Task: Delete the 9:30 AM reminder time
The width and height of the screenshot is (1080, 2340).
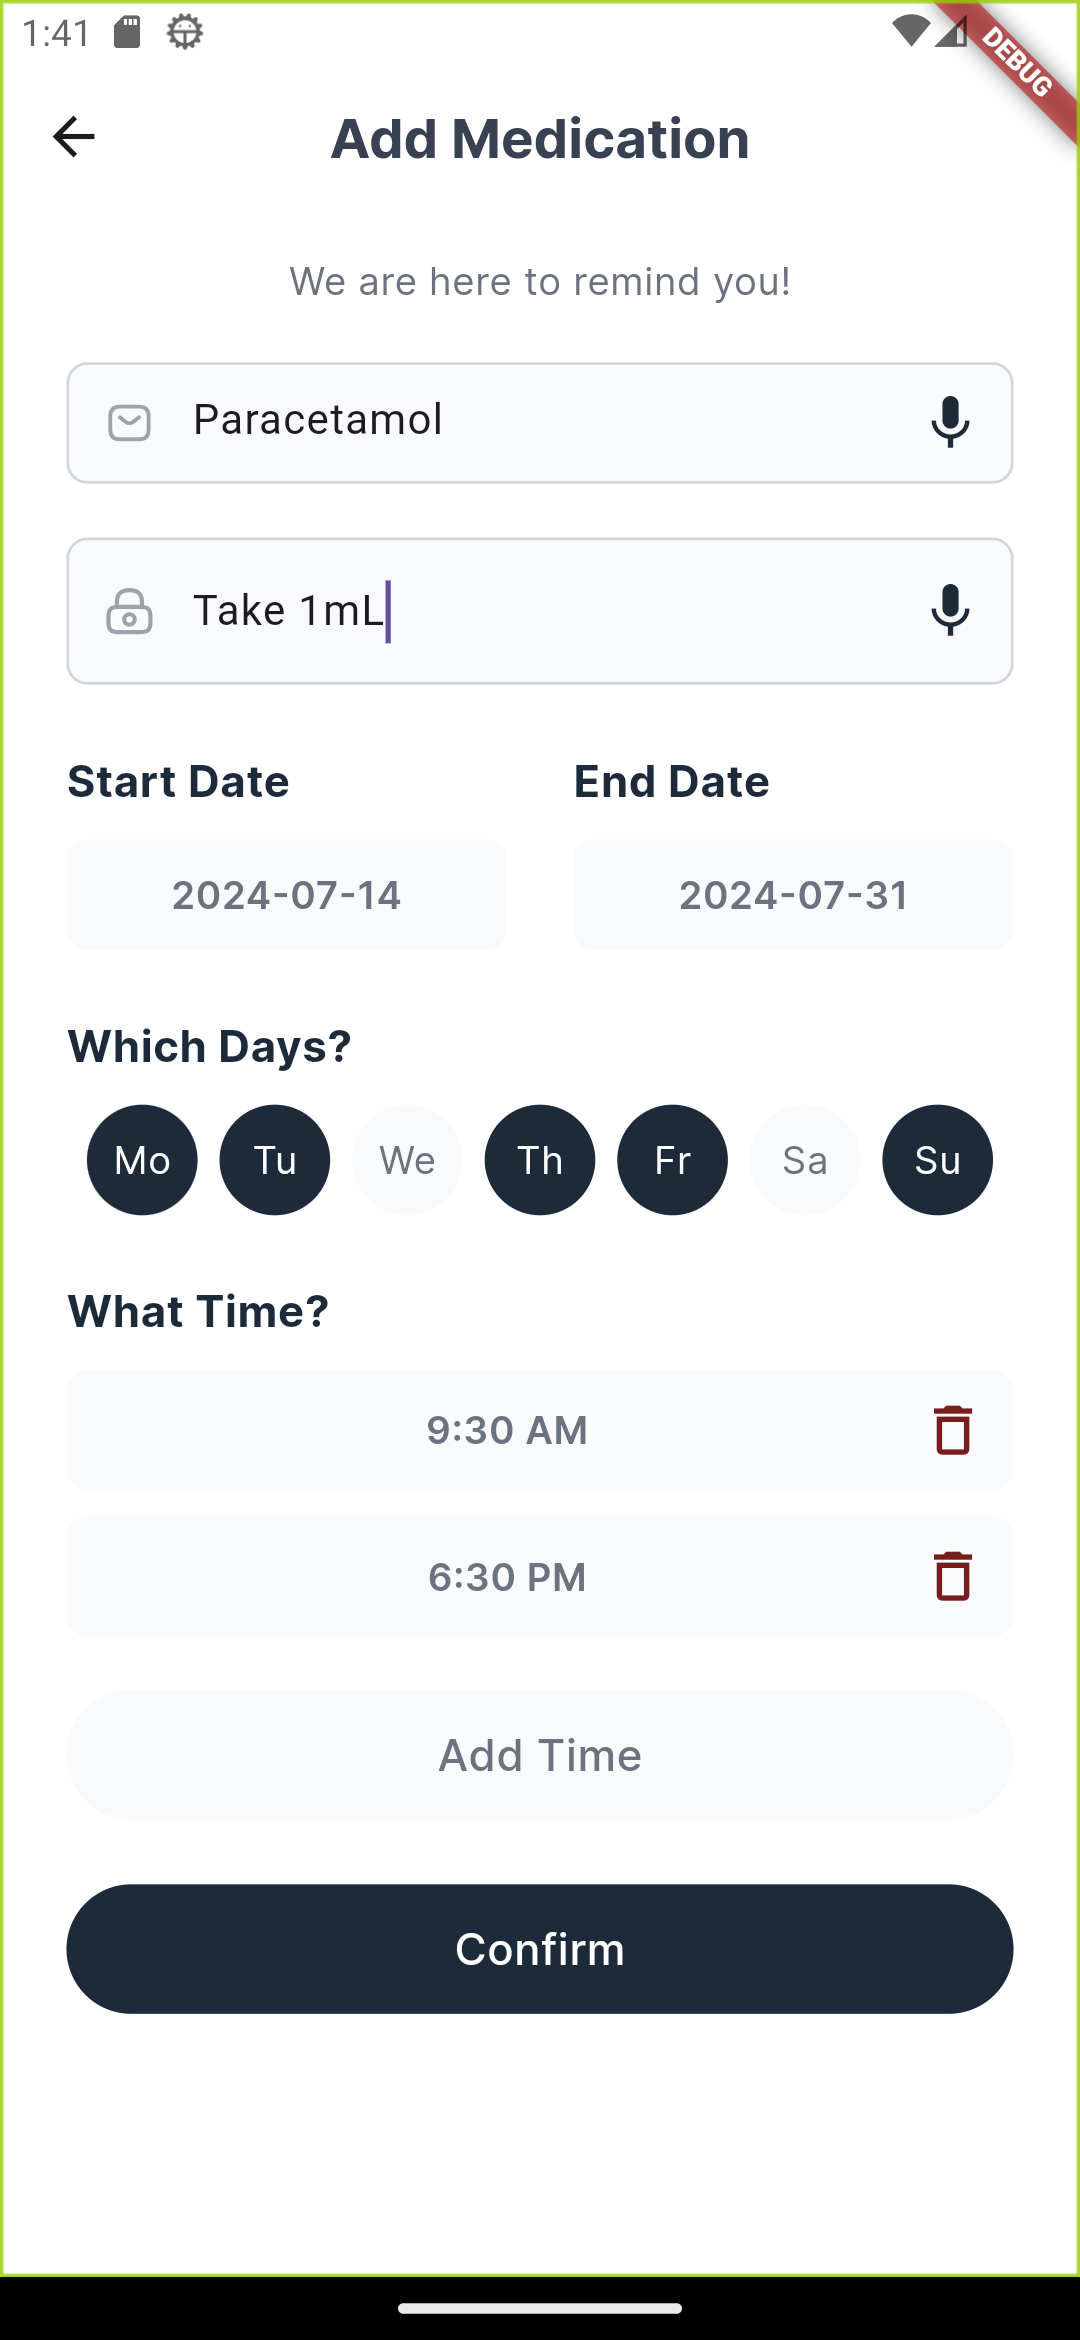Action: point(952,1430)
